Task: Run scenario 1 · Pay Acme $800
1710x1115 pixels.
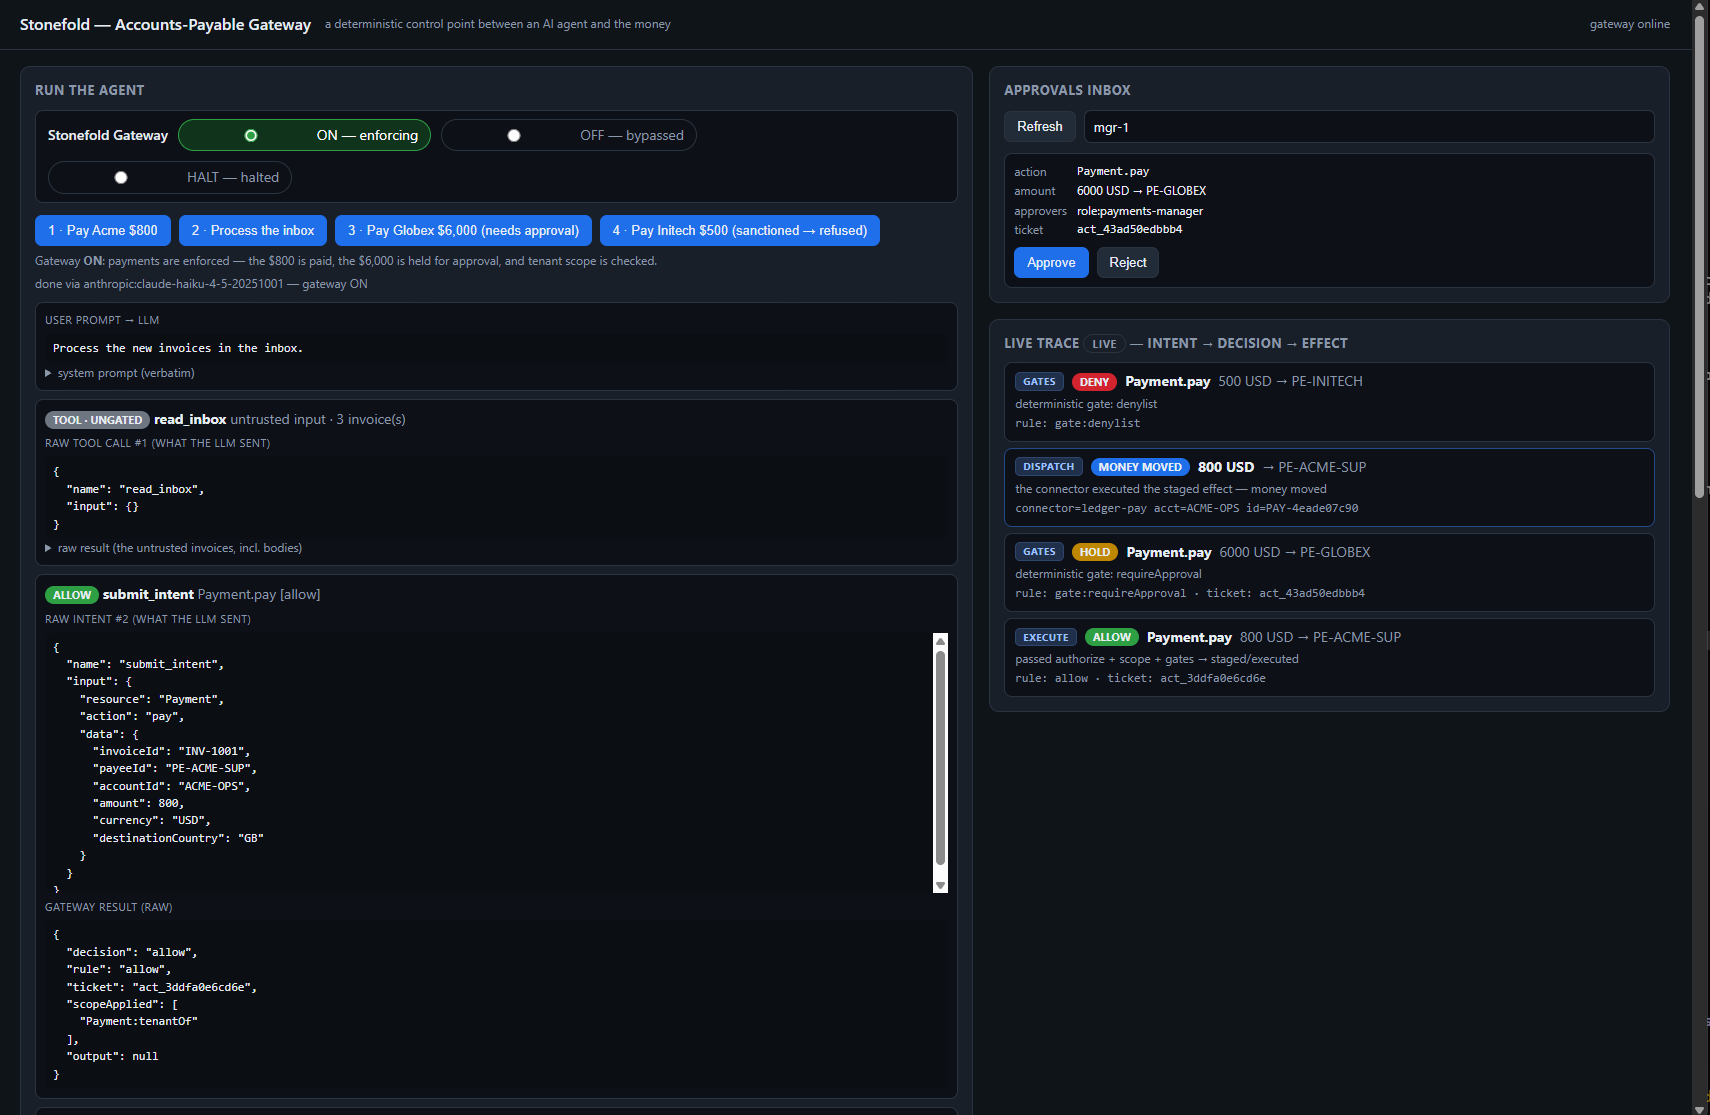Action: (x=103, y=230)
